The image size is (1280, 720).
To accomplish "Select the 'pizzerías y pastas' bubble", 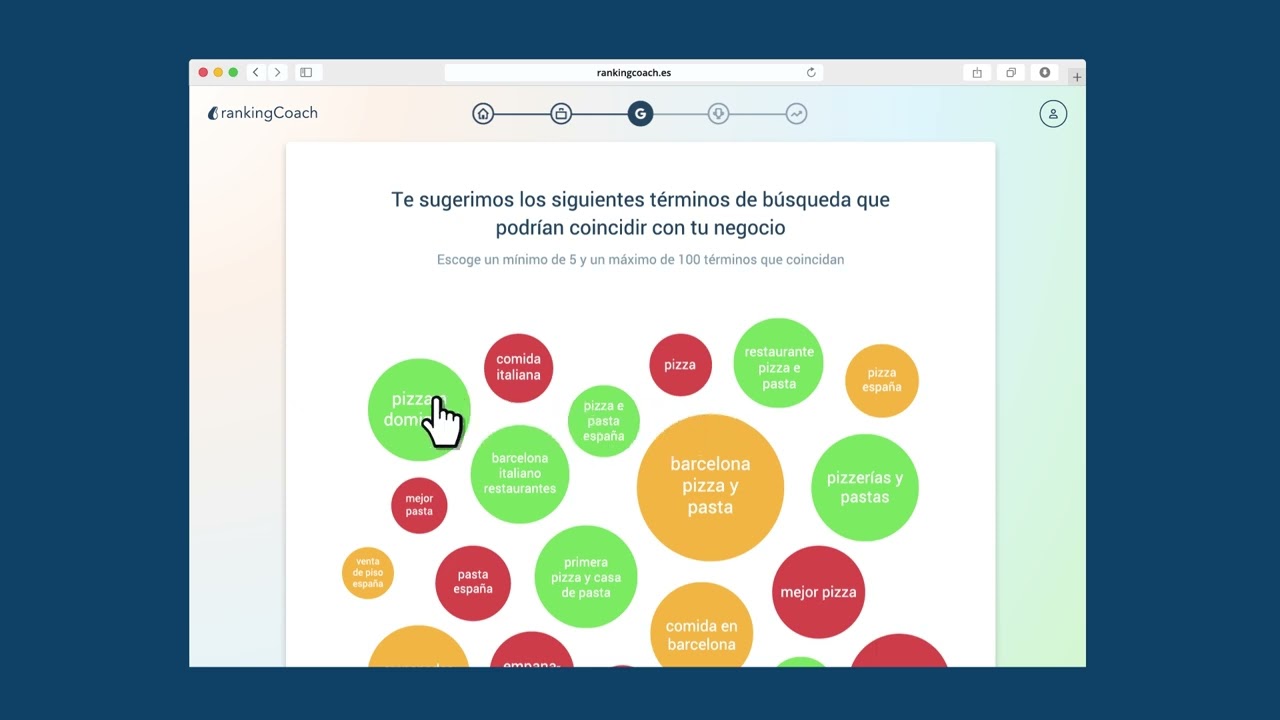I will pos(864,487).
